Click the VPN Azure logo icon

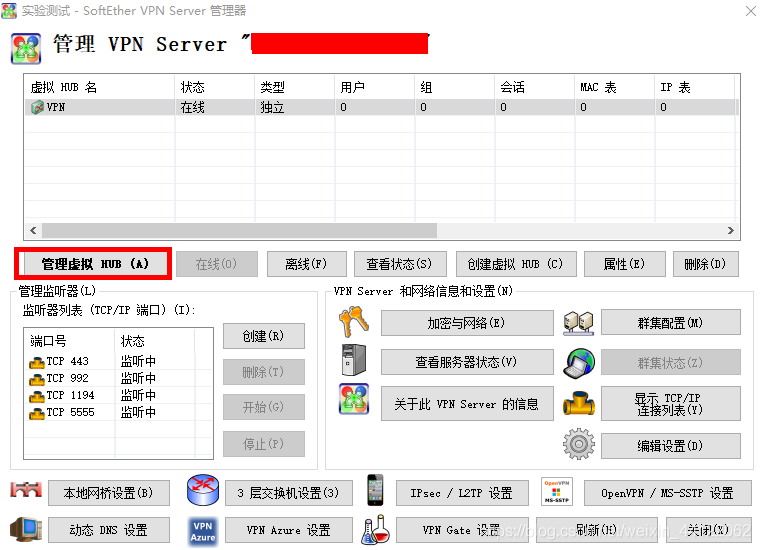203,532
